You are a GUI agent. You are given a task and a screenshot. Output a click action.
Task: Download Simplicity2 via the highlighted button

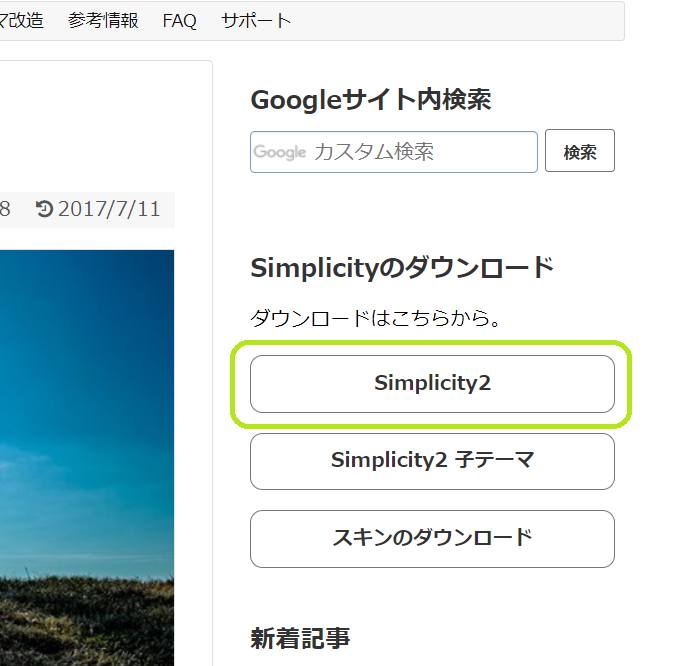[x=432, y=384]
